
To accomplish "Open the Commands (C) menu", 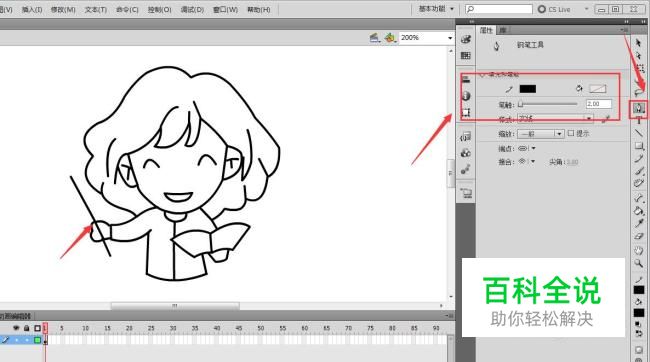I will click(127, 9).
